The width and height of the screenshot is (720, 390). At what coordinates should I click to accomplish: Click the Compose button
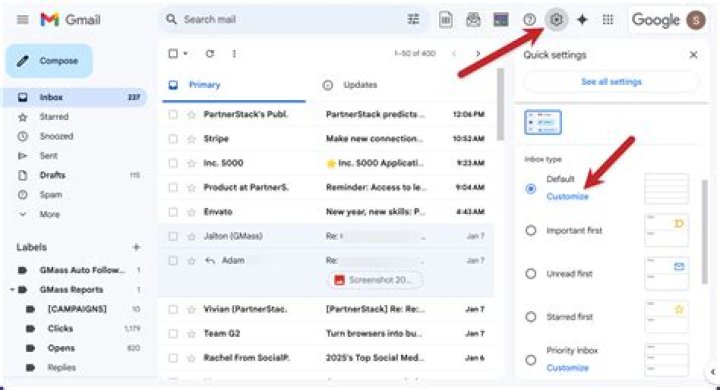pyautogui.click(x=49, y=61)
